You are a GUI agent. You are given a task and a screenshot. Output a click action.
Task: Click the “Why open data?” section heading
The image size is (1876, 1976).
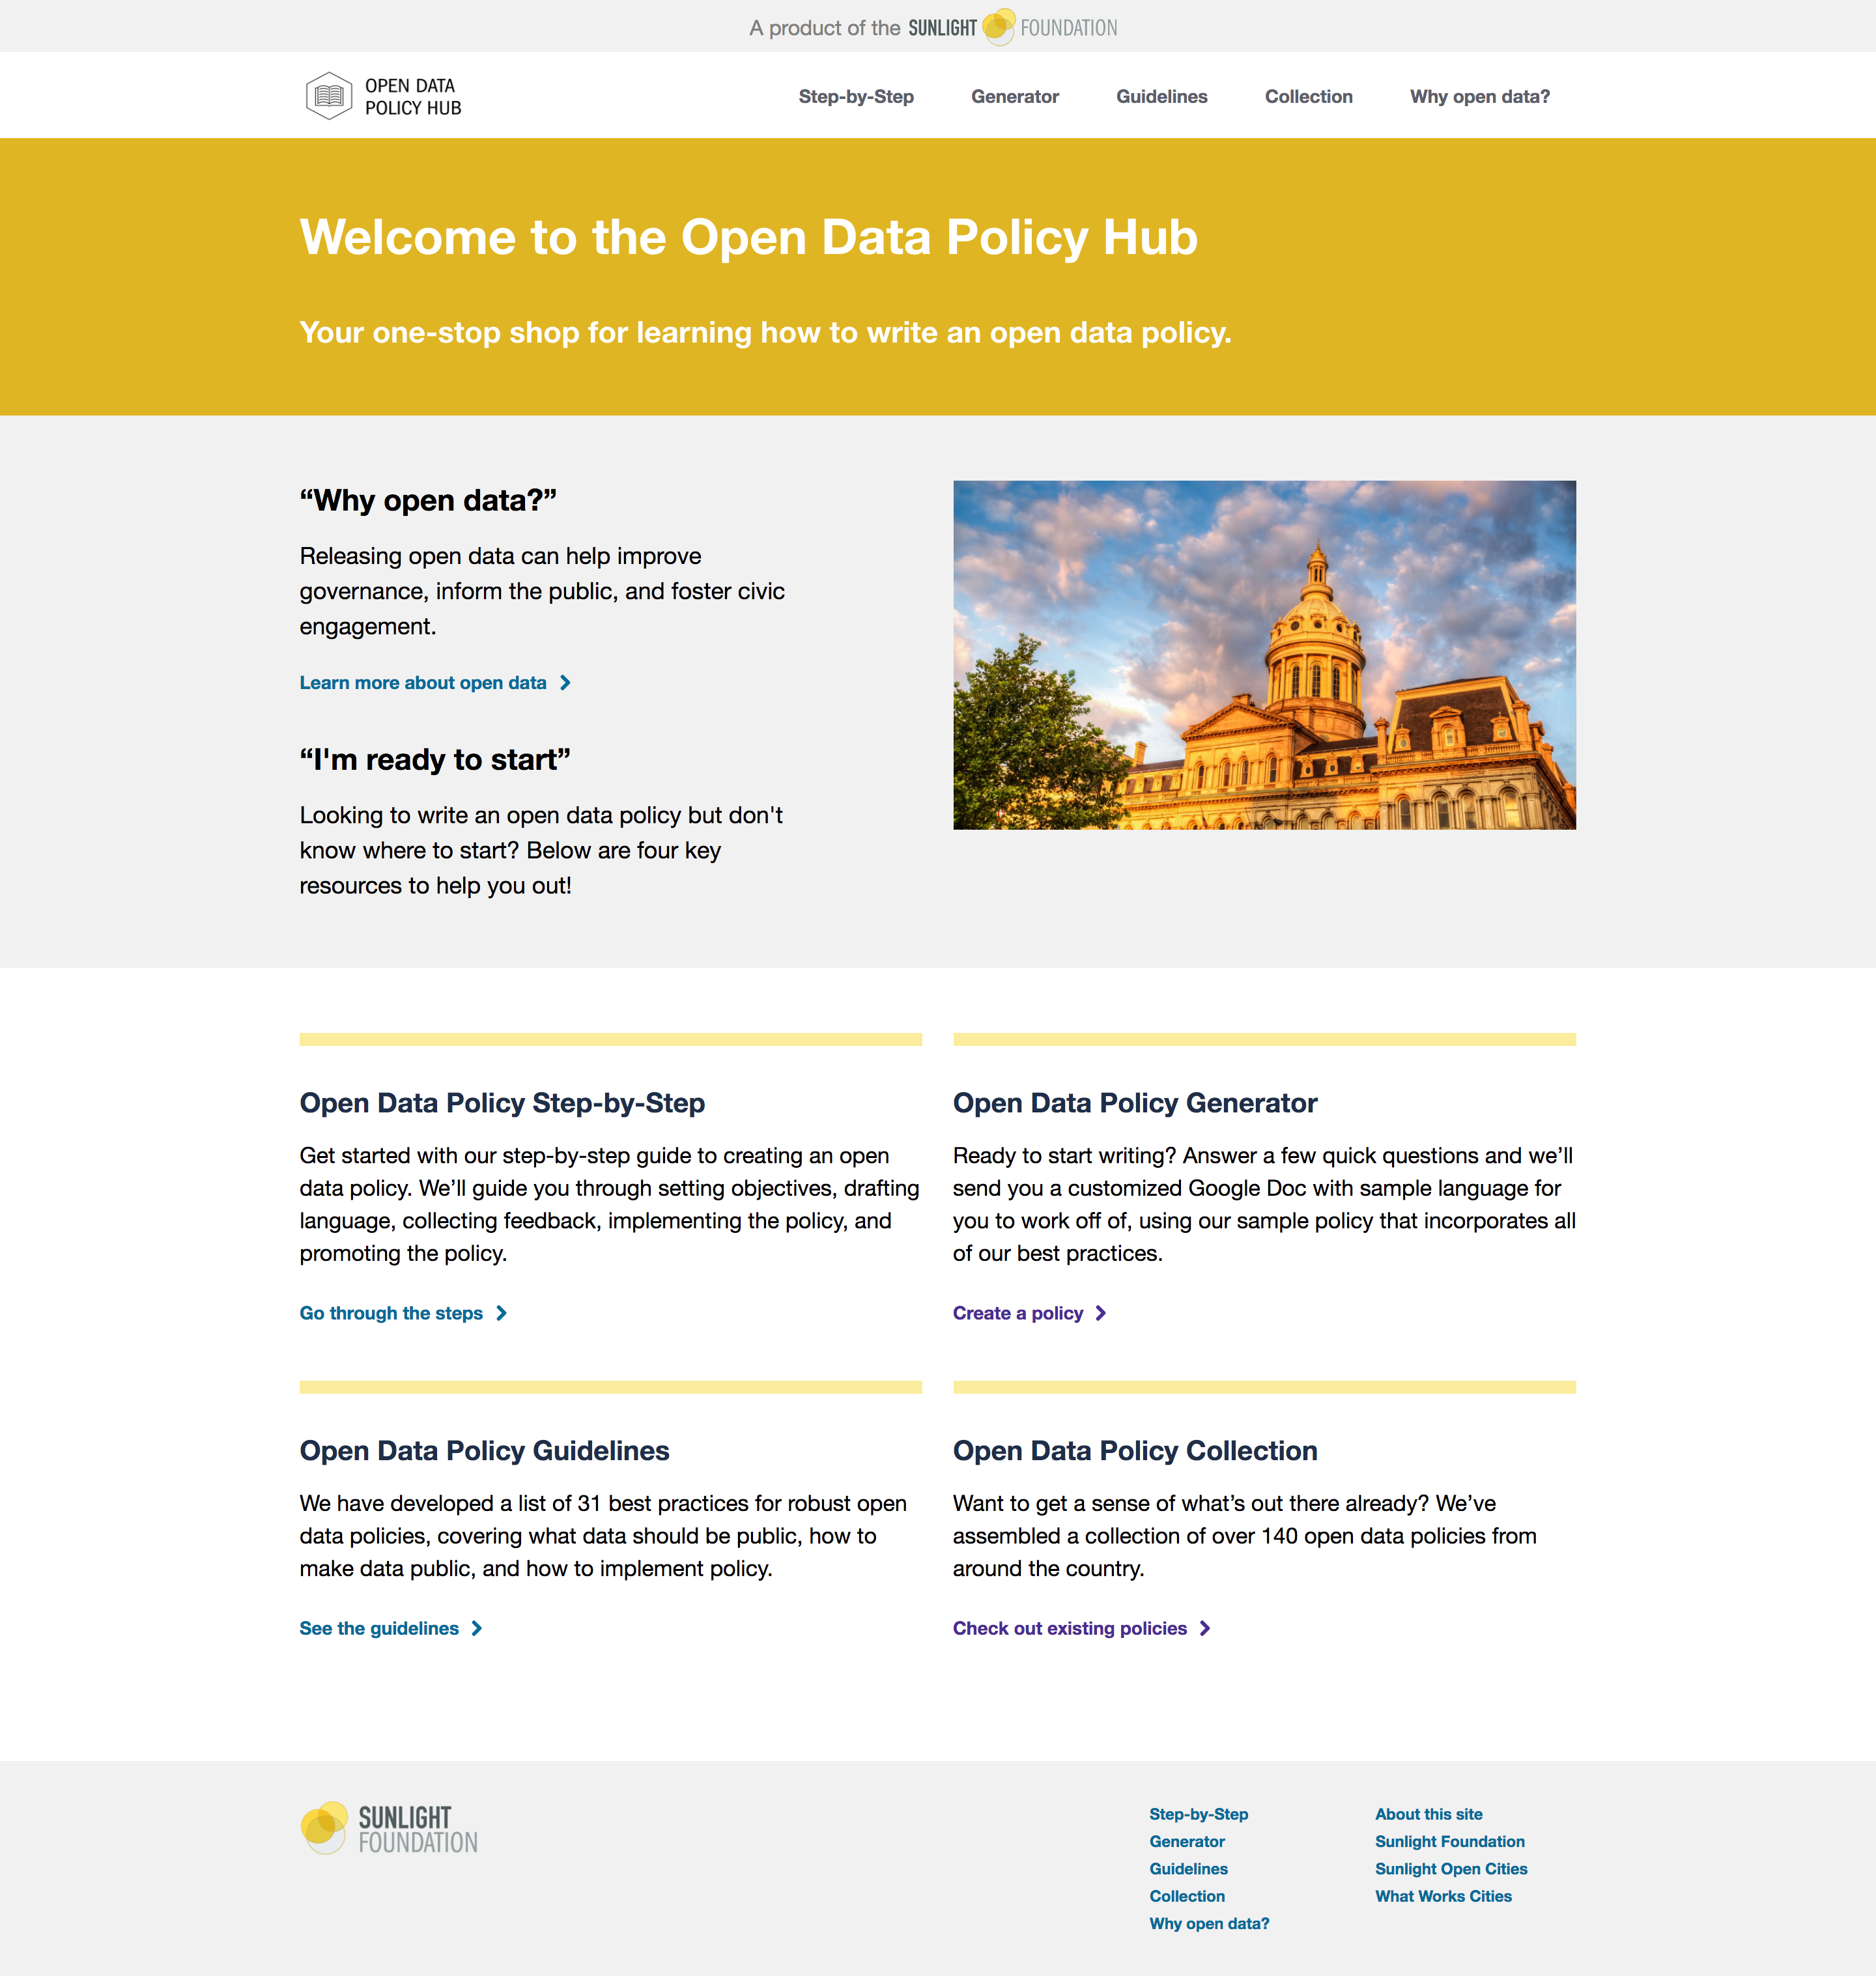click(x=428, y=500)
